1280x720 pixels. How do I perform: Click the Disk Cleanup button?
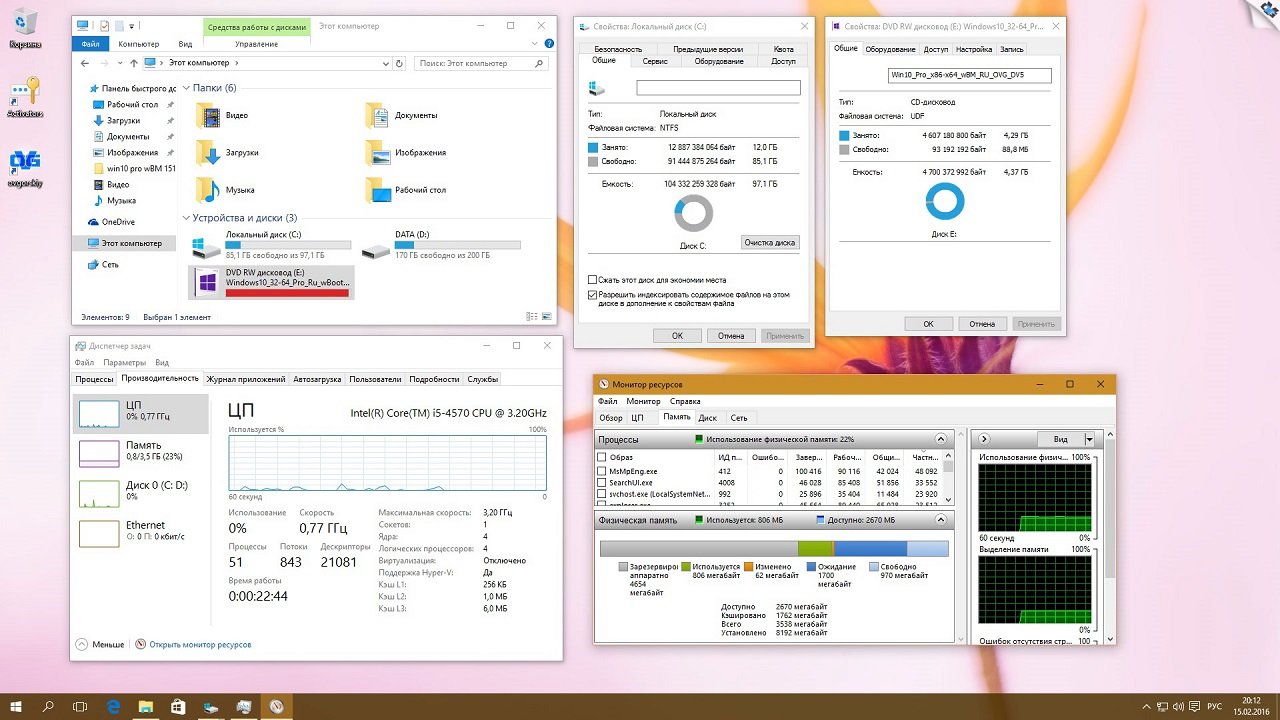click(770, 242)
